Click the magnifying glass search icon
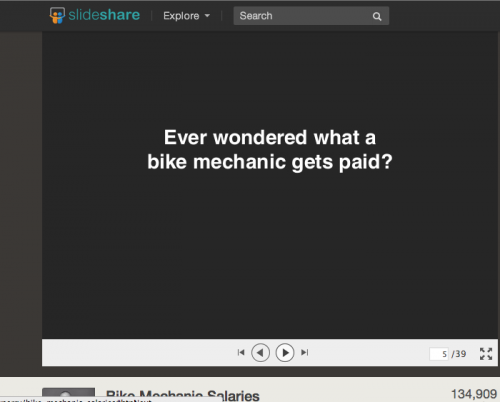Image resolution: width=500 pixels, height=402 pixels. pos(377,16)
